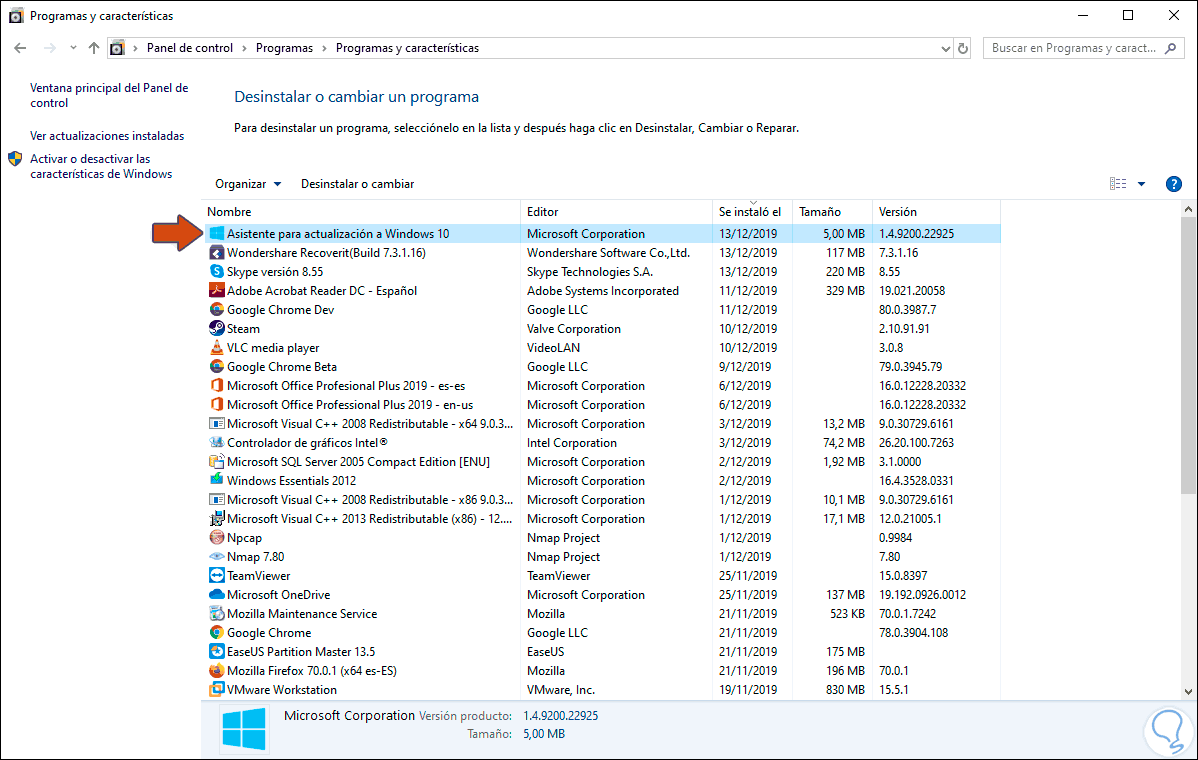1198x760 pixels.
Task: Click Wondershare Software Co.,Ltd. editor cell
Action: (608, 253)
